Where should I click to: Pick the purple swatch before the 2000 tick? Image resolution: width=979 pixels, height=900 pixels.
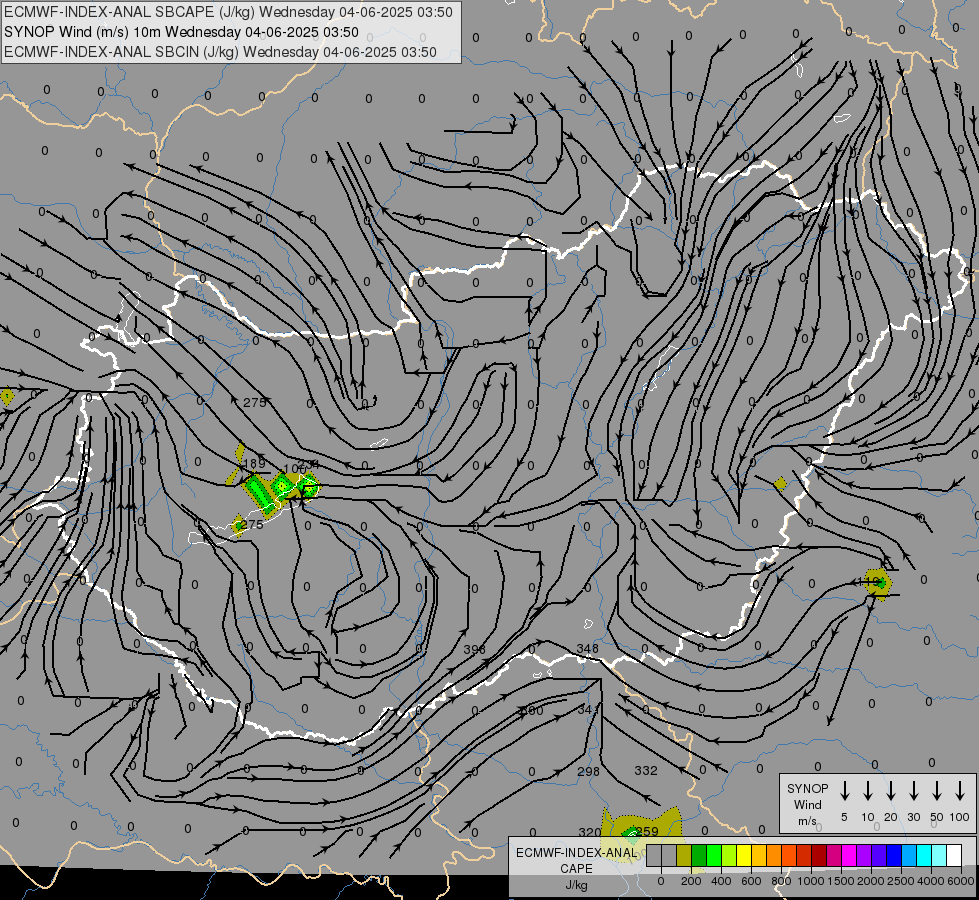(x=863, y=855)
